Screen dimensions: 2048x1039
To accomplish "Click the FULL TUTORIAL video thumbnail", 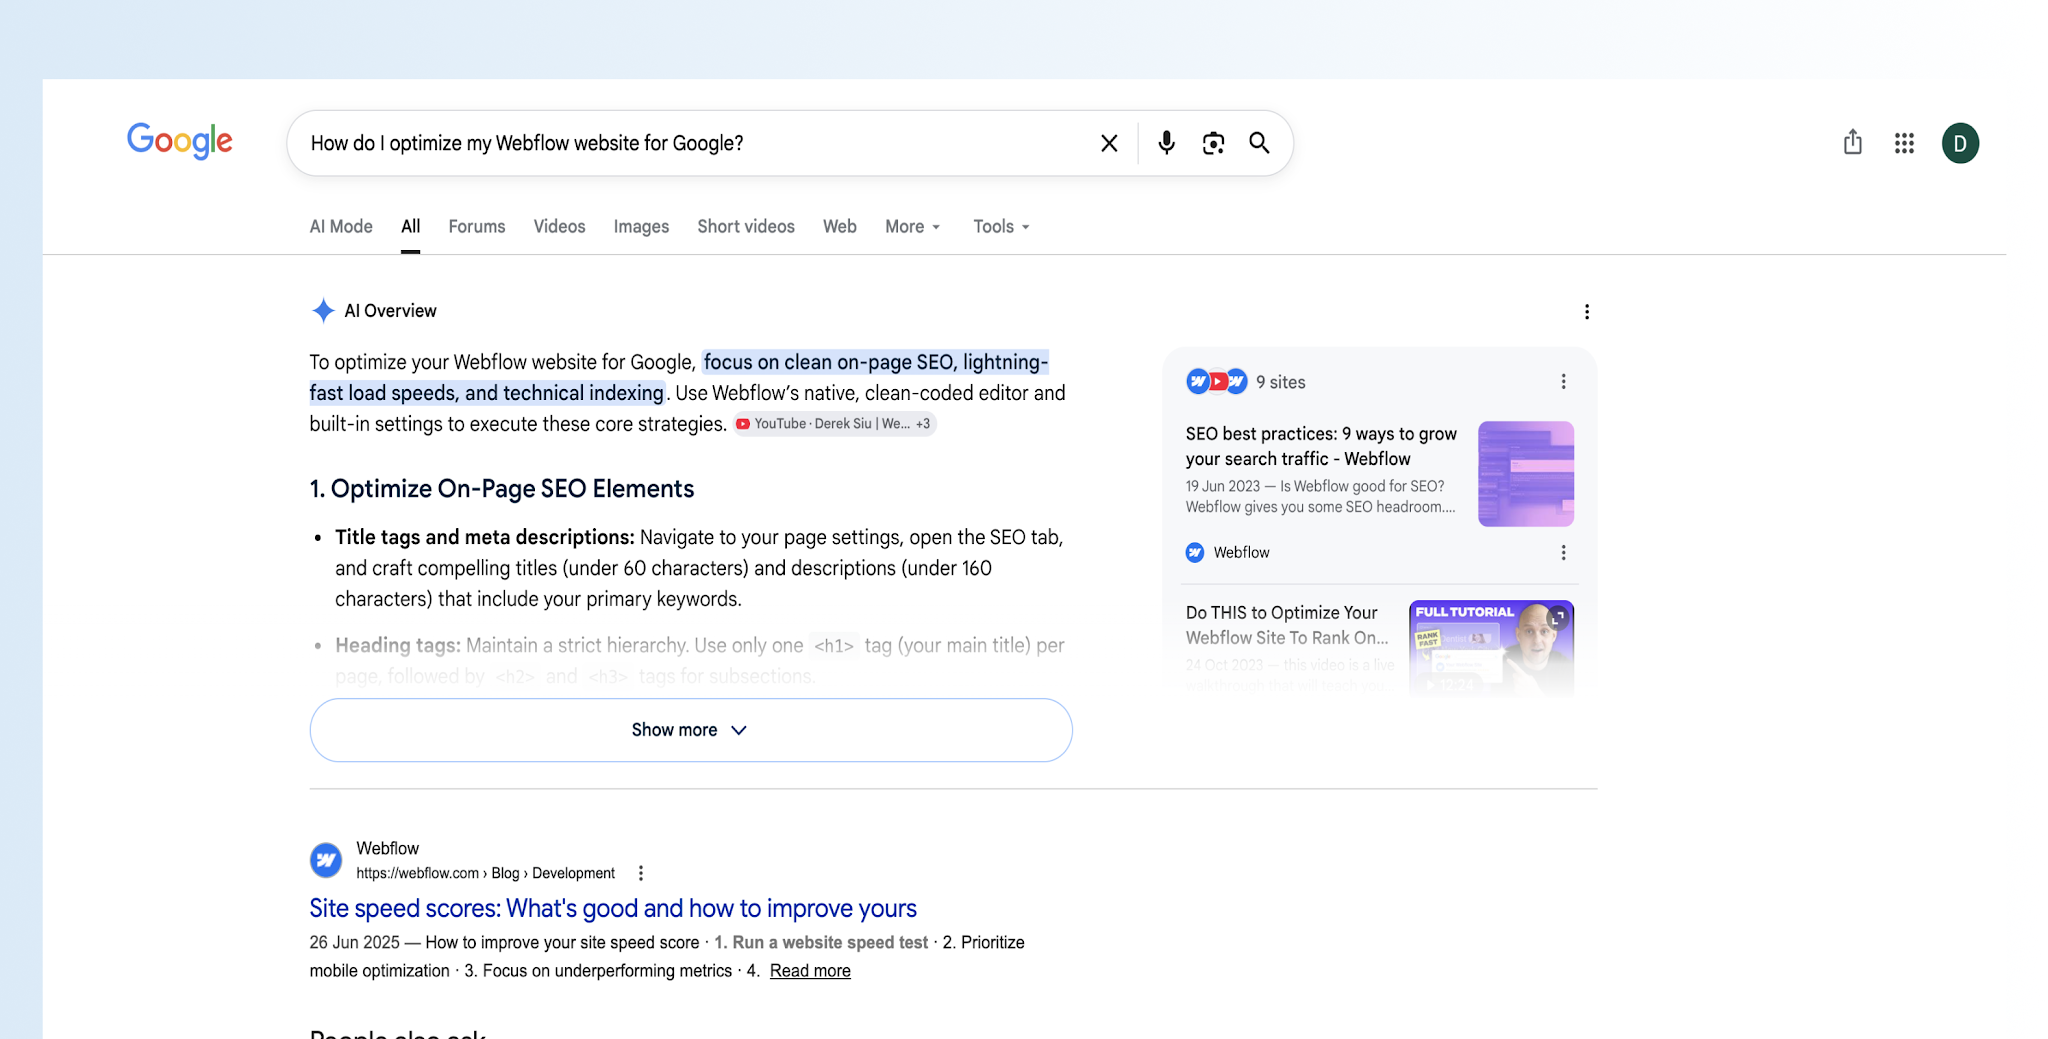I will (x=1491, y=648).
